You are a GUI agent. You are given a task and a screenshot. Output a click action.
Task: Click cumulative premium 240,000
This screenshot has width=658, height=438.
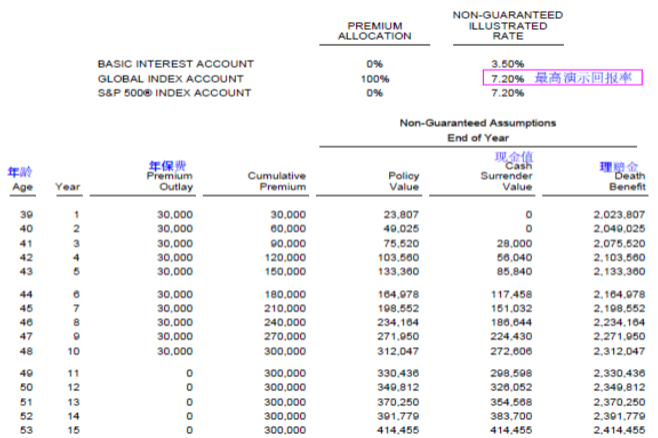(x=285, y=323)
